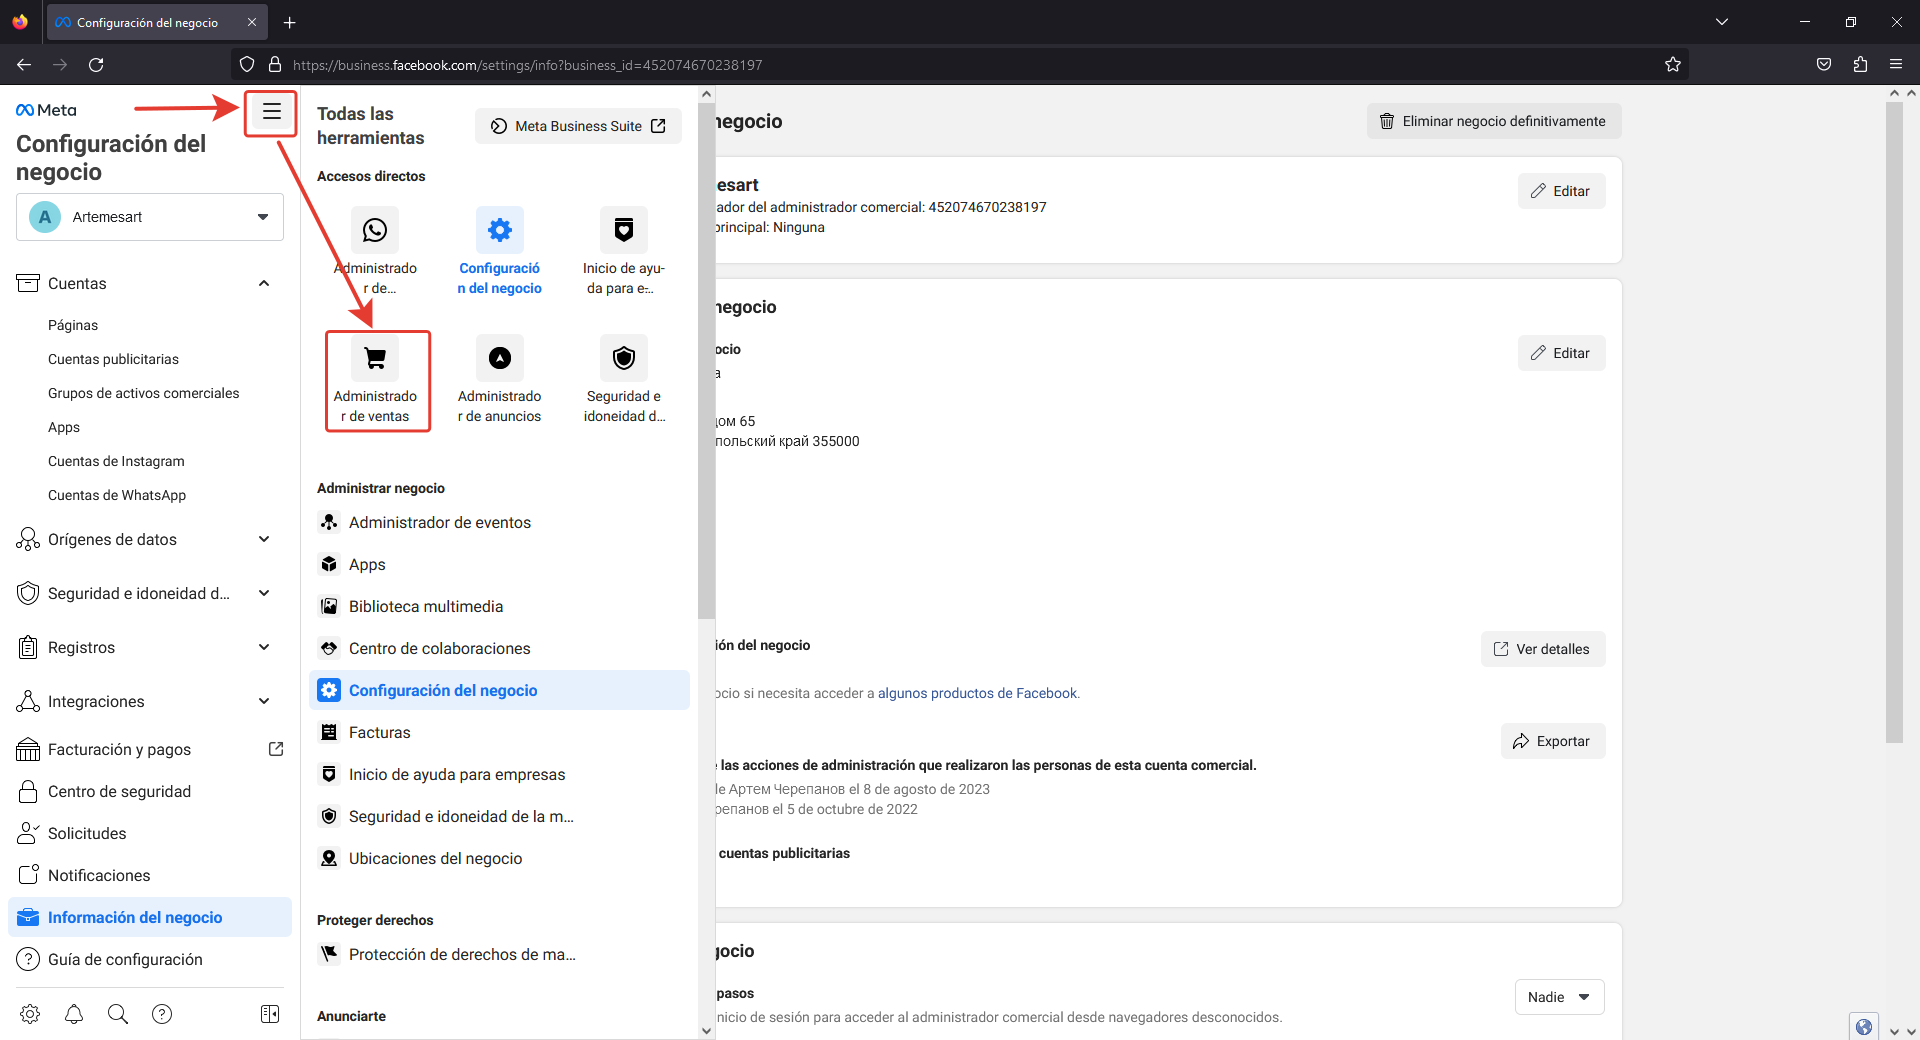Screen dimensions: 1920x1040
Task: Go back to previous page
Action: tap(24, 65)
